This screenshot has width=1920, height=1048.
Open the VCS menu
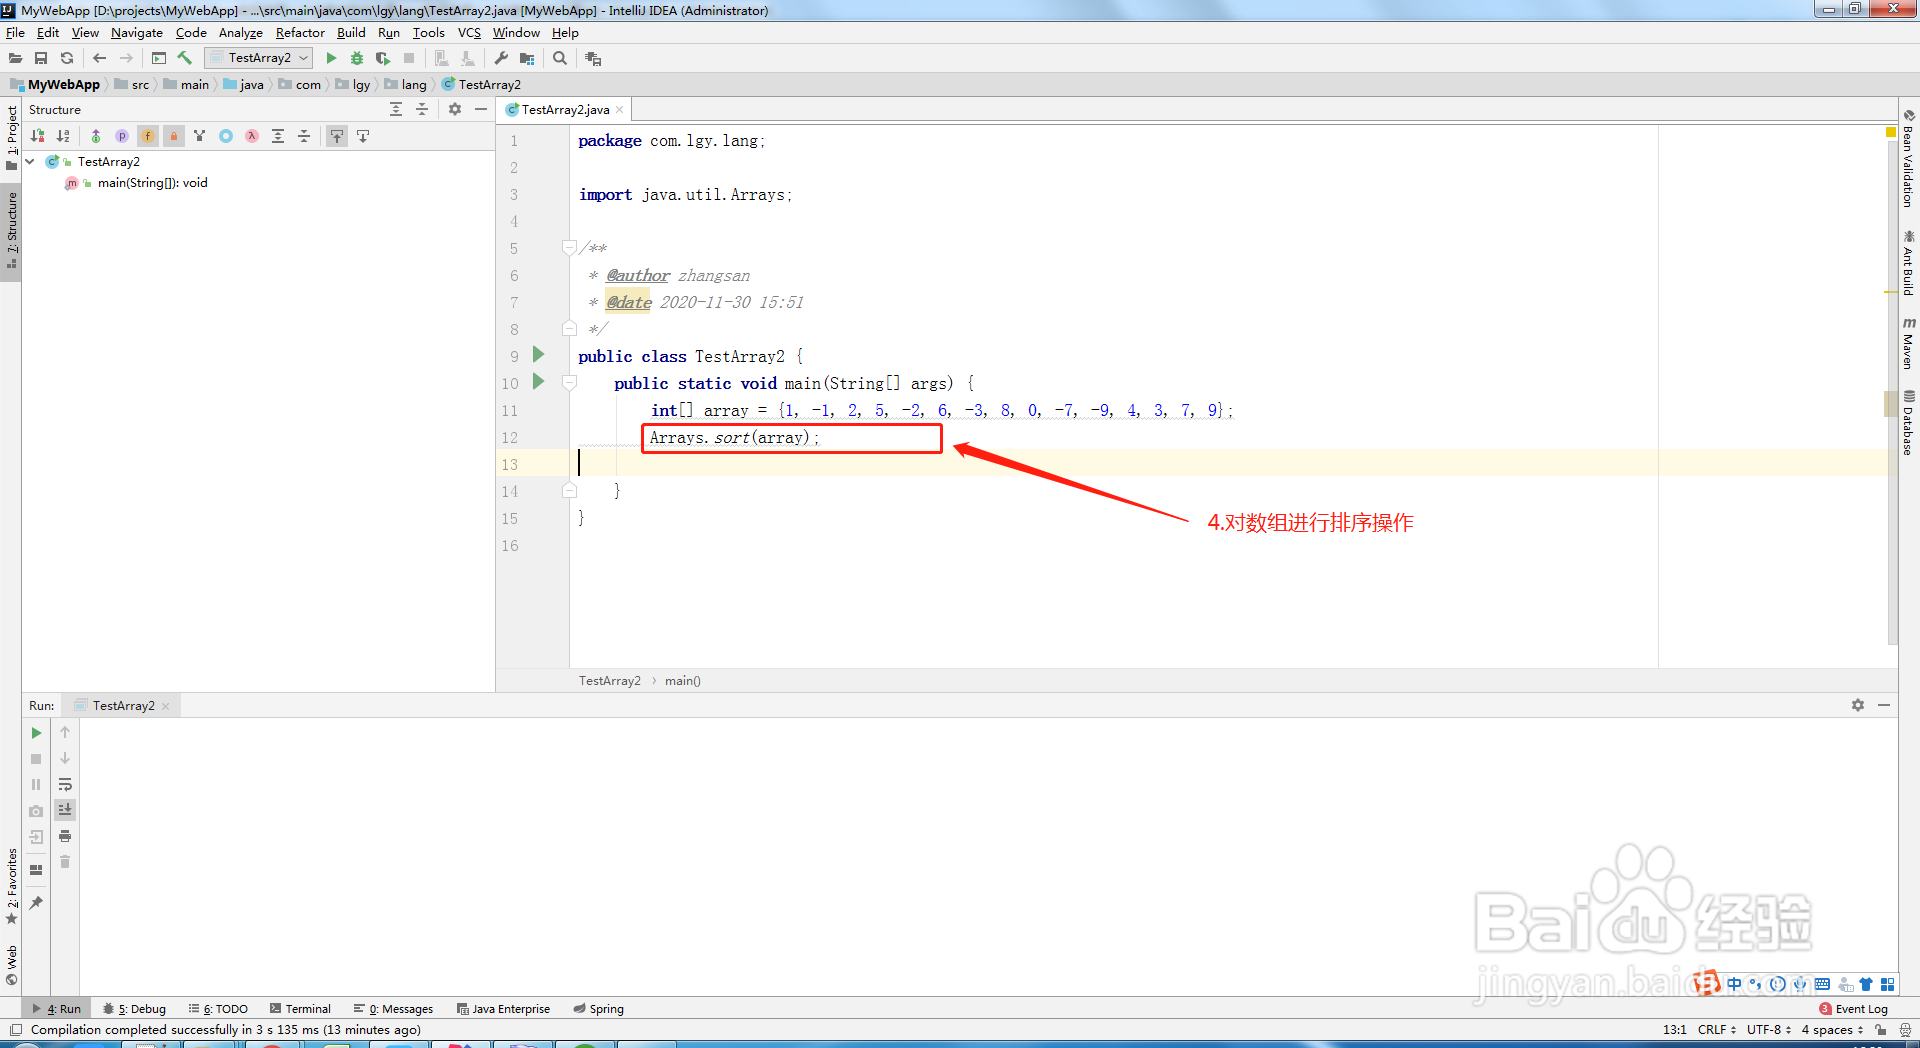(469, 32)
